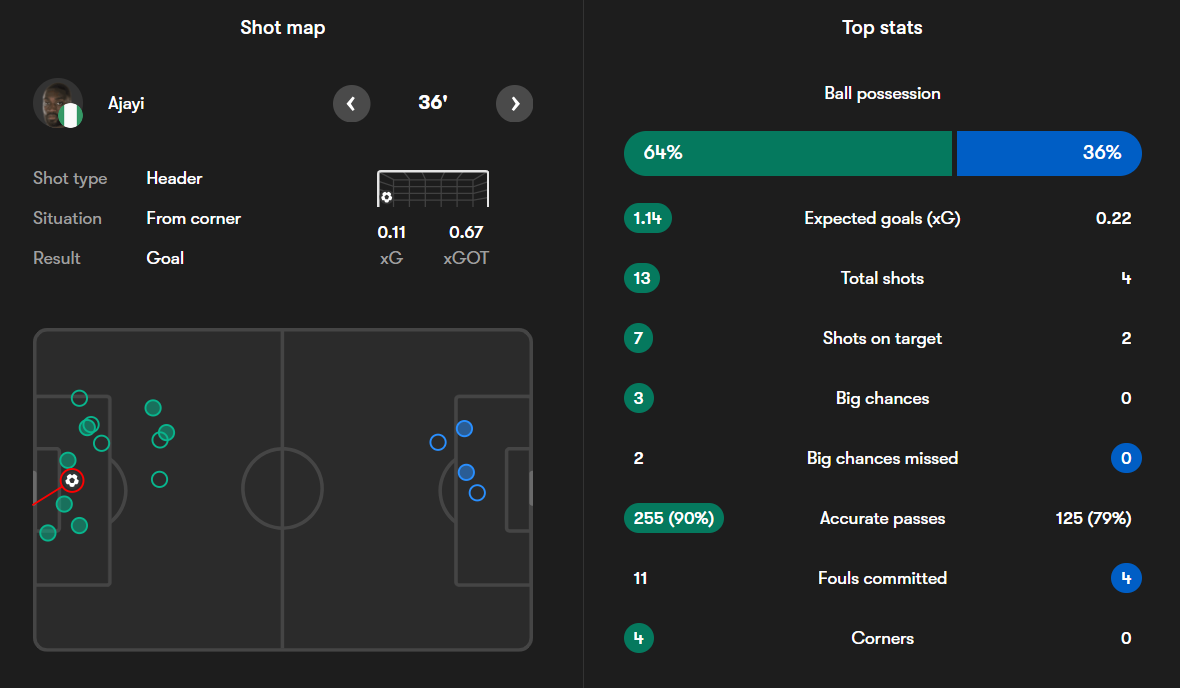Click the green 64% possession bar
Screen dimensions: 1180x688
[787, 153]
